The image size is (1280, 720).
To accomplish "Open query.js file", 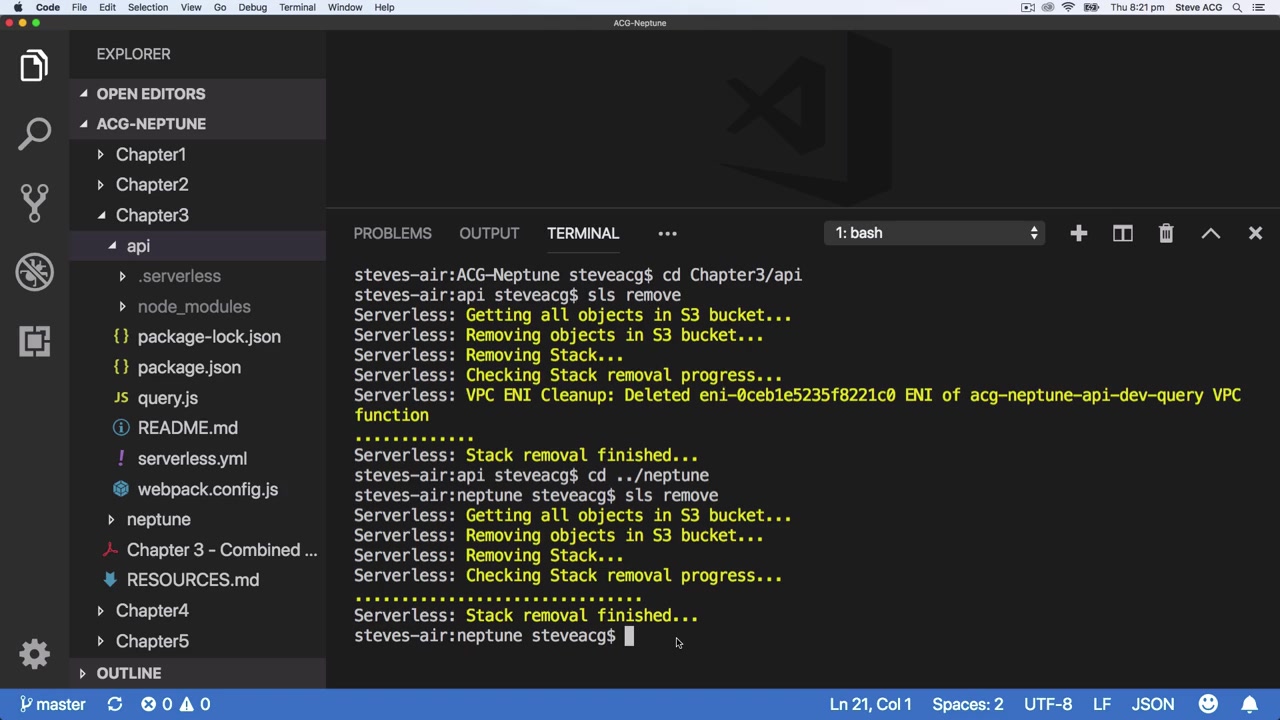I will pyautogui.click(x=167, y=398).
